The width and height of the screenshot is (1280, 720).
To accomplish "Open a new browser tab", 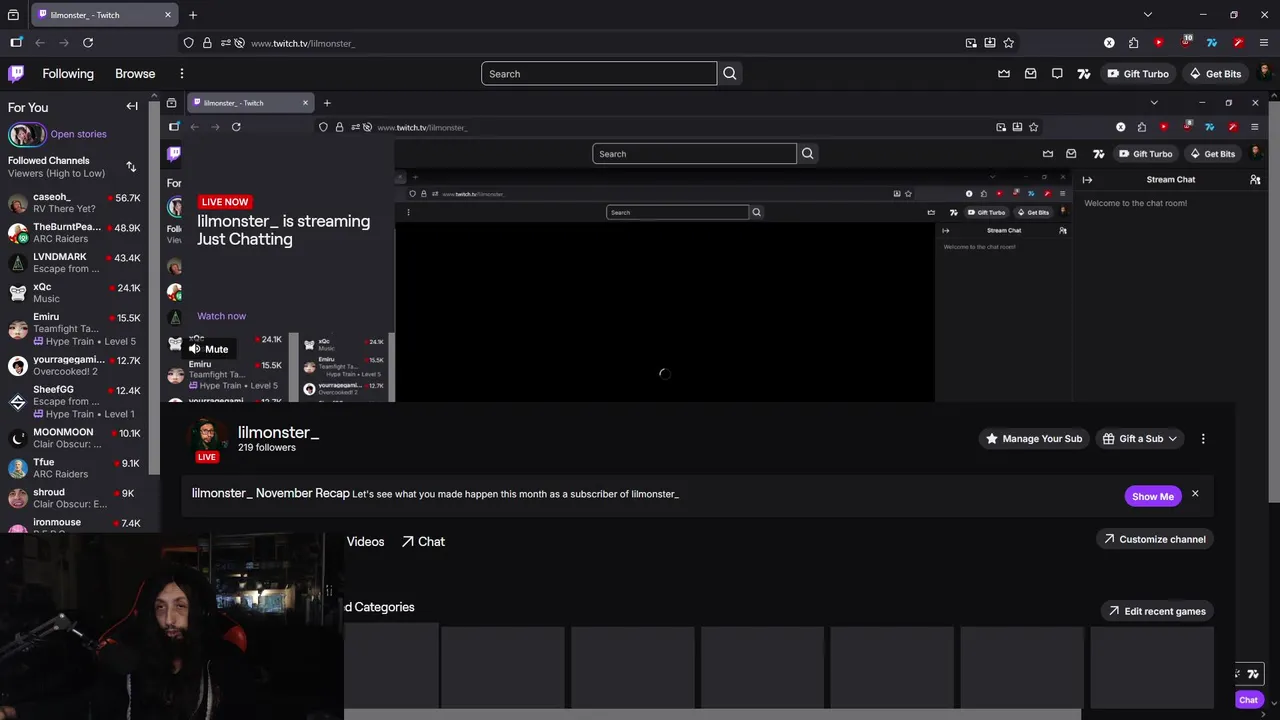I will 193,15.
